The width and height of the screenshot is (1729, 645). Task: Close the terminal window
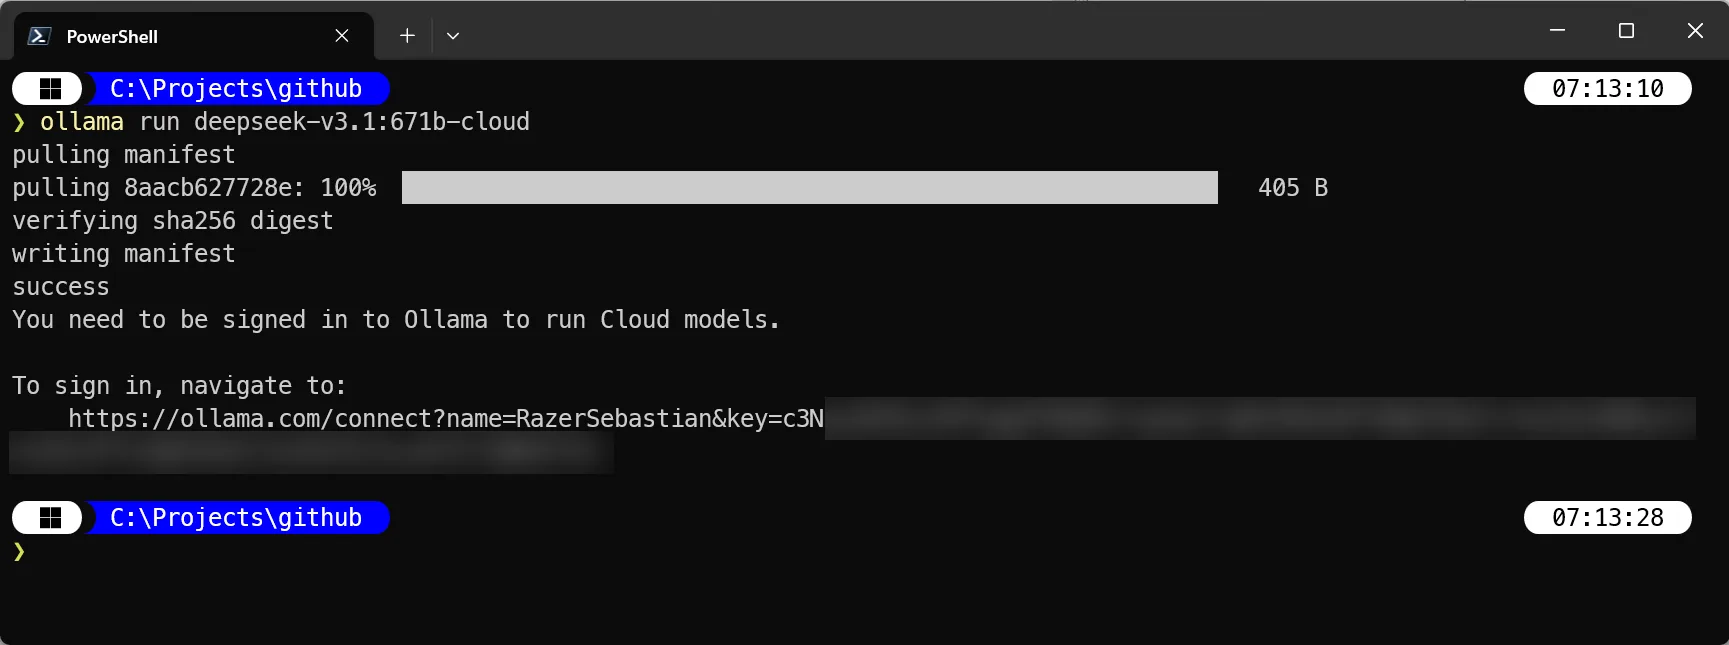coord(1695,31)
